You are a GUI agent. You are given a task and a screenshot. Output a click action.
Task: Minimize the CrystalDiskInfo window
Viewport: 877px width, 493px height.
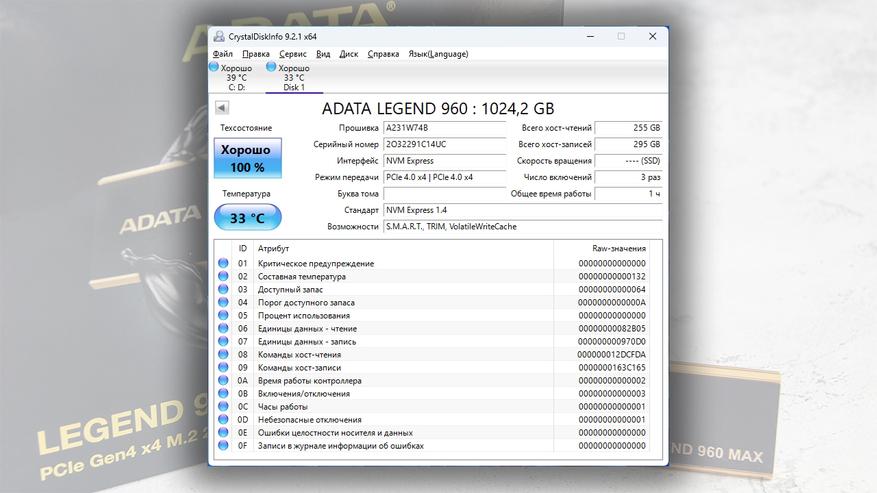[590, 36]
